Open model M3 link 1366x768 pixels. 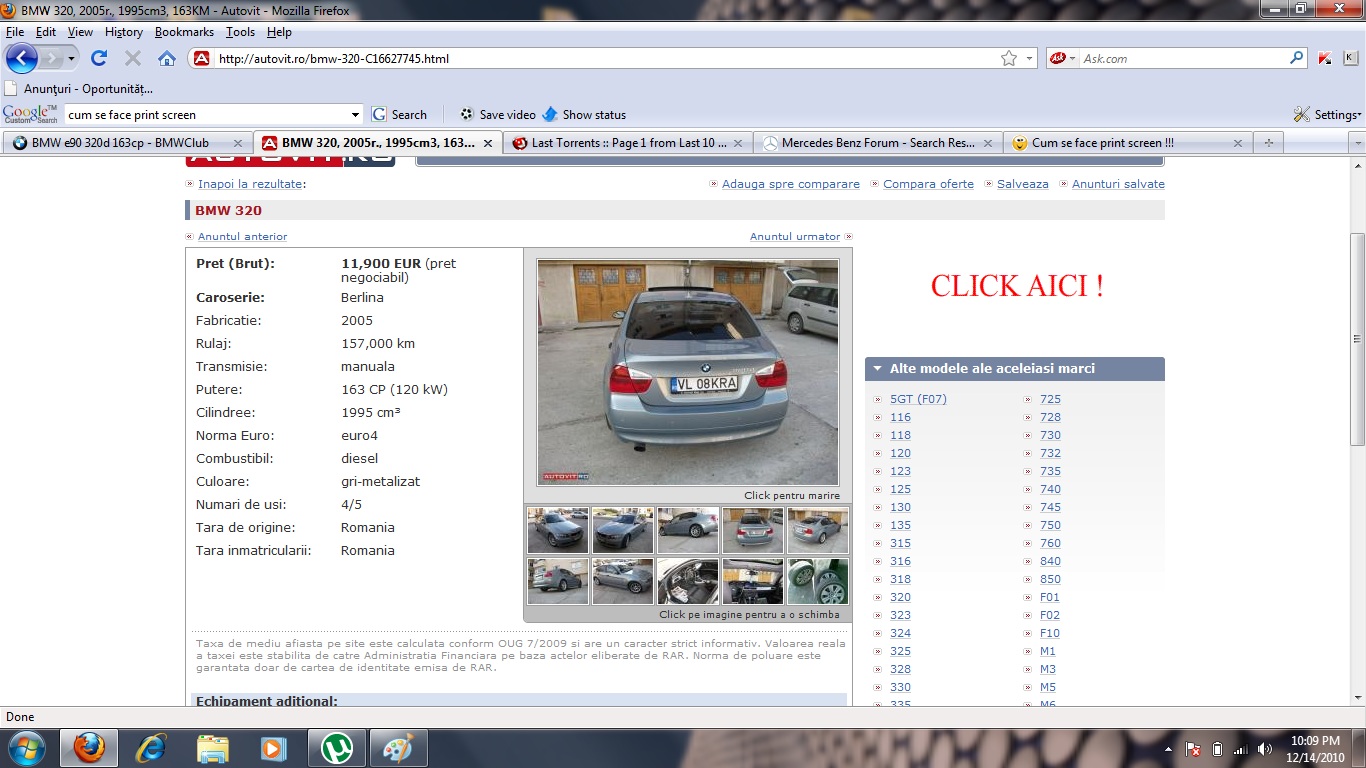(1047, 669)
